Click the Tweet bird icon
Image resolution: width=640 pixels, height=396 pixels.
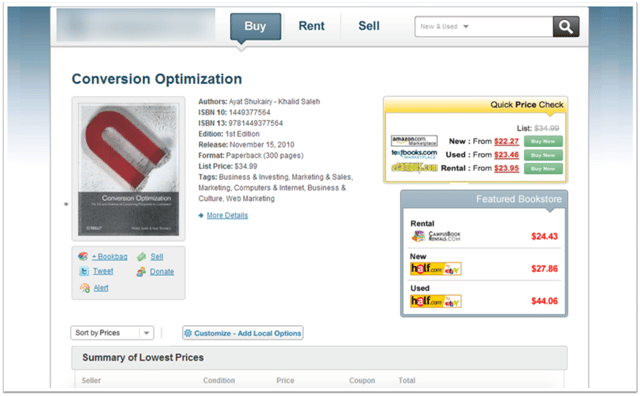84,271
